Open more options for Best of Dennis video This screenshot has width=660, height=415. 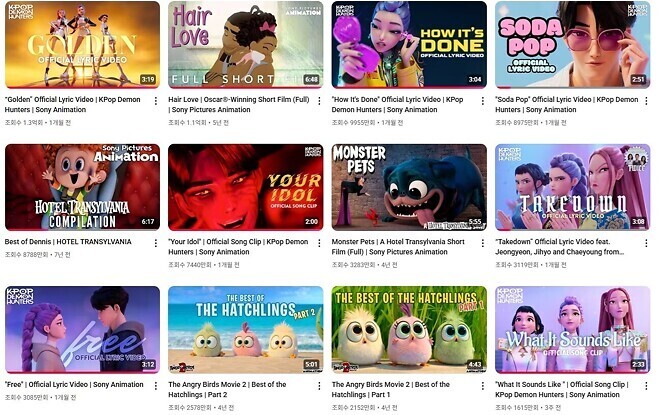click(x=156, y=243)
